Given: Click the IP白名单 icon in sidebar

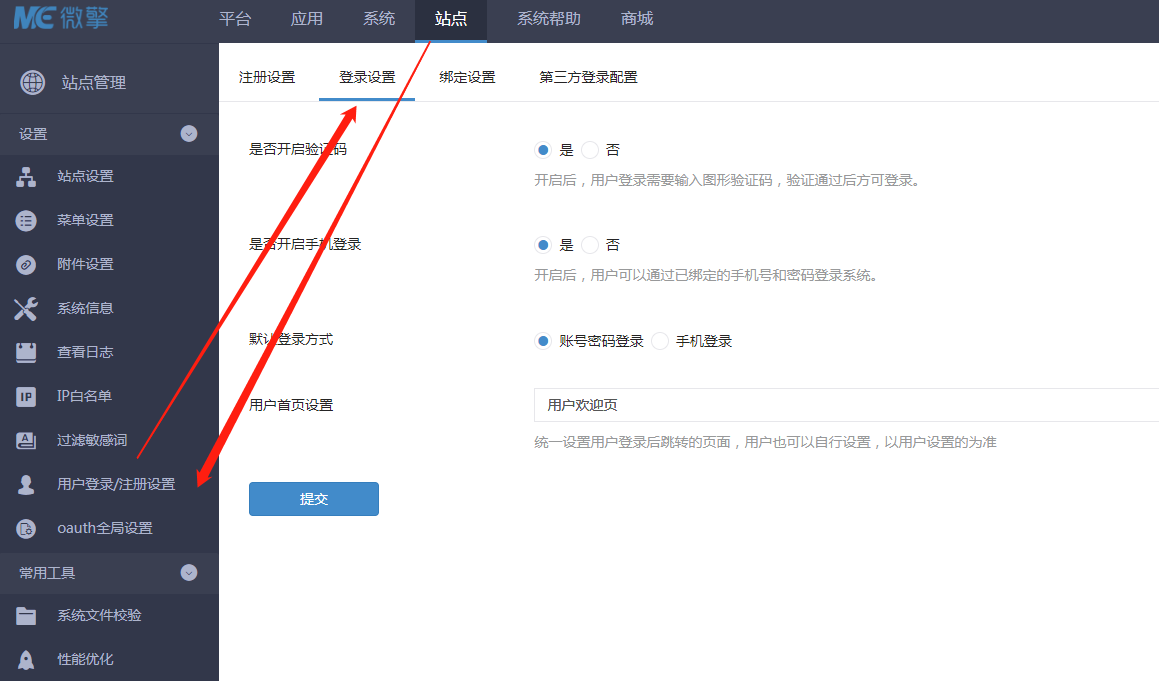Looking at the screenshot, I should [26, 397].
